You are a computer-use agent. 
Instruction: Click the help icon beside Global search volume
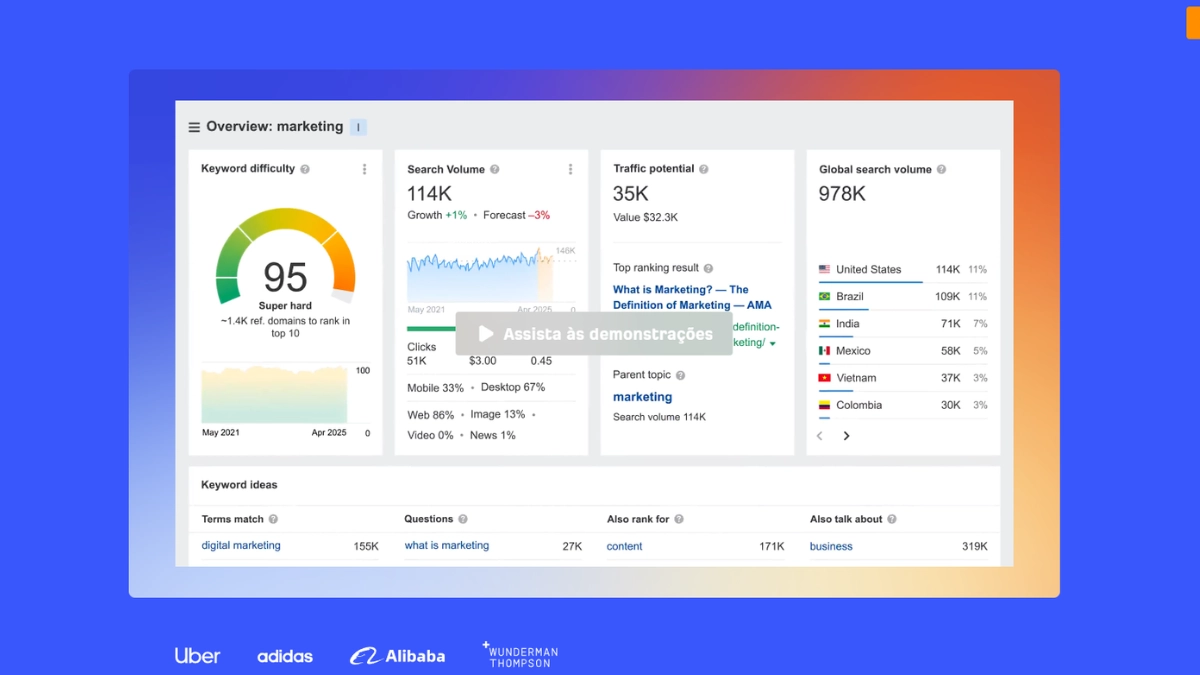941,170
